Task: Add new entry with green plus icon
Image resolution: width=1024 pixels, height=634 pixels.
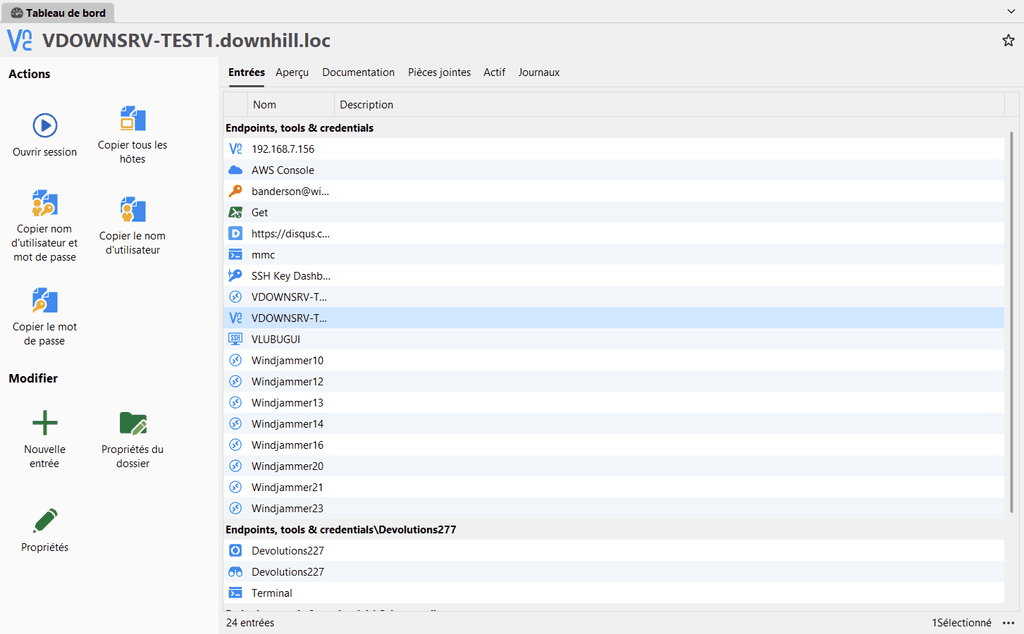Action: [45, 422]
